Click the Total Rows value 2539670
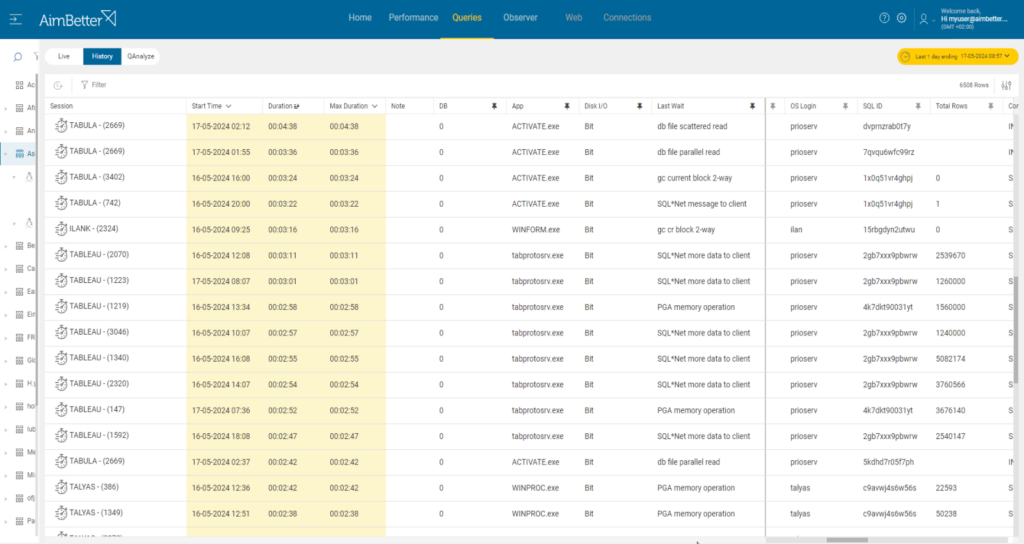This screenshot has height=544, width=1024. (x=950, y=256)
